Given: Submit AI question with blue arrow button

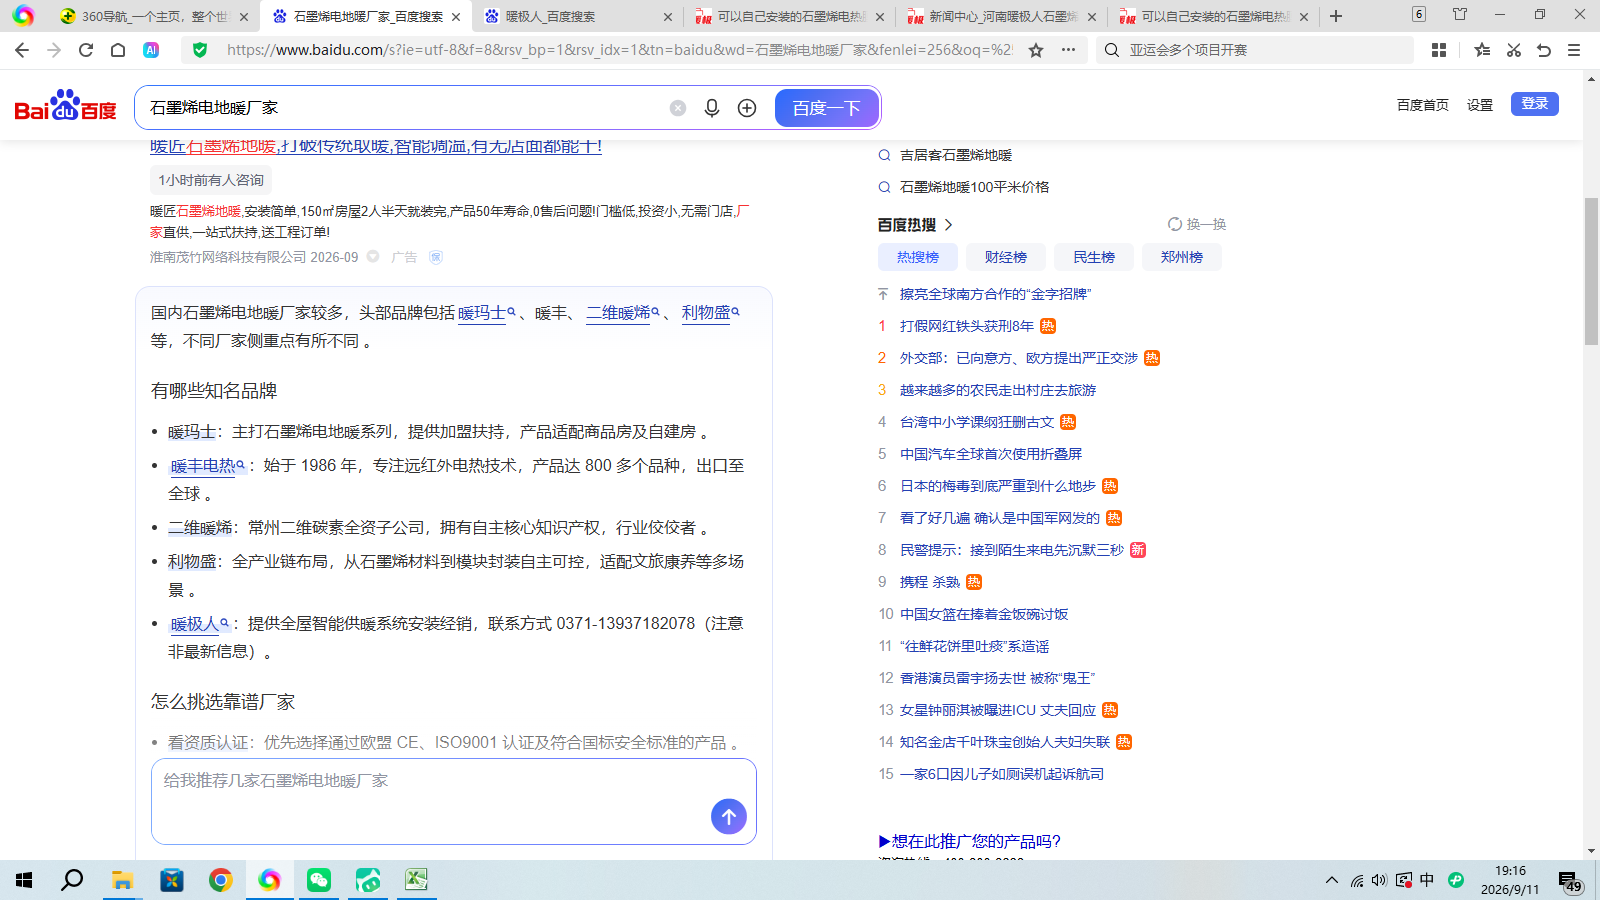Looking at the screenshot, I should [x=729, y=817].
